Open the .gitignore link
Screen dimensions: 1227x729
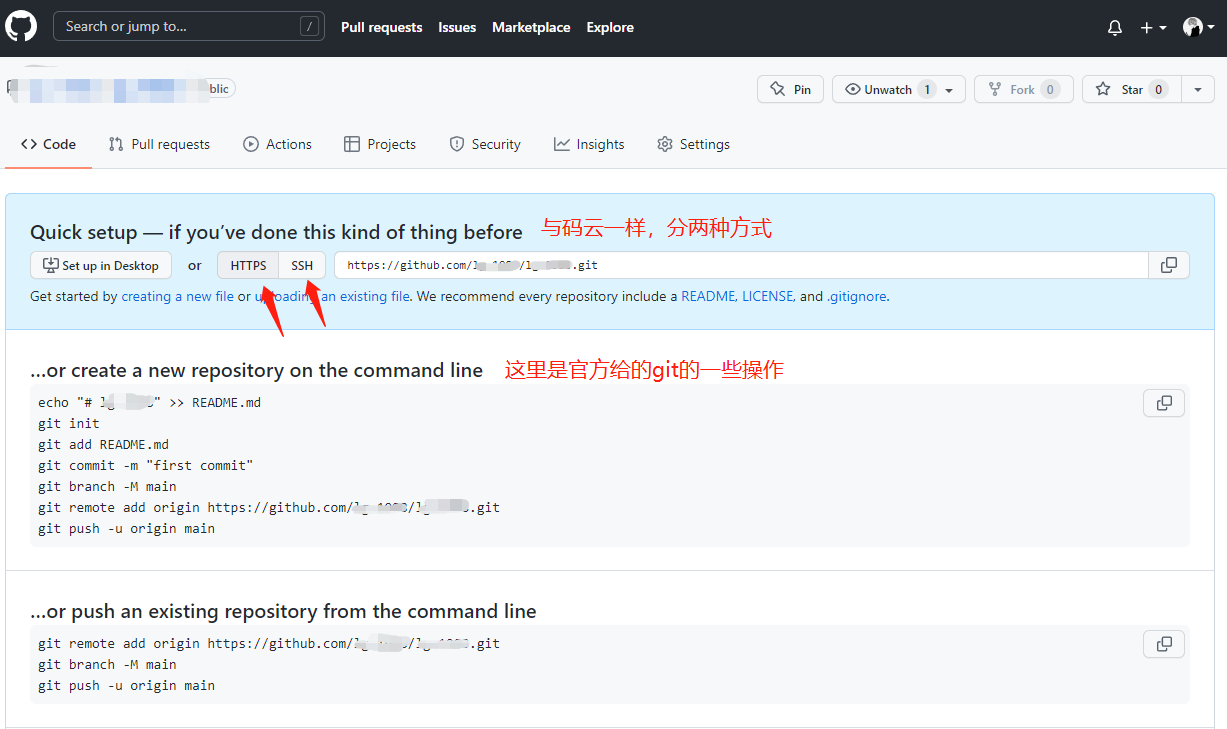point(856,296)
